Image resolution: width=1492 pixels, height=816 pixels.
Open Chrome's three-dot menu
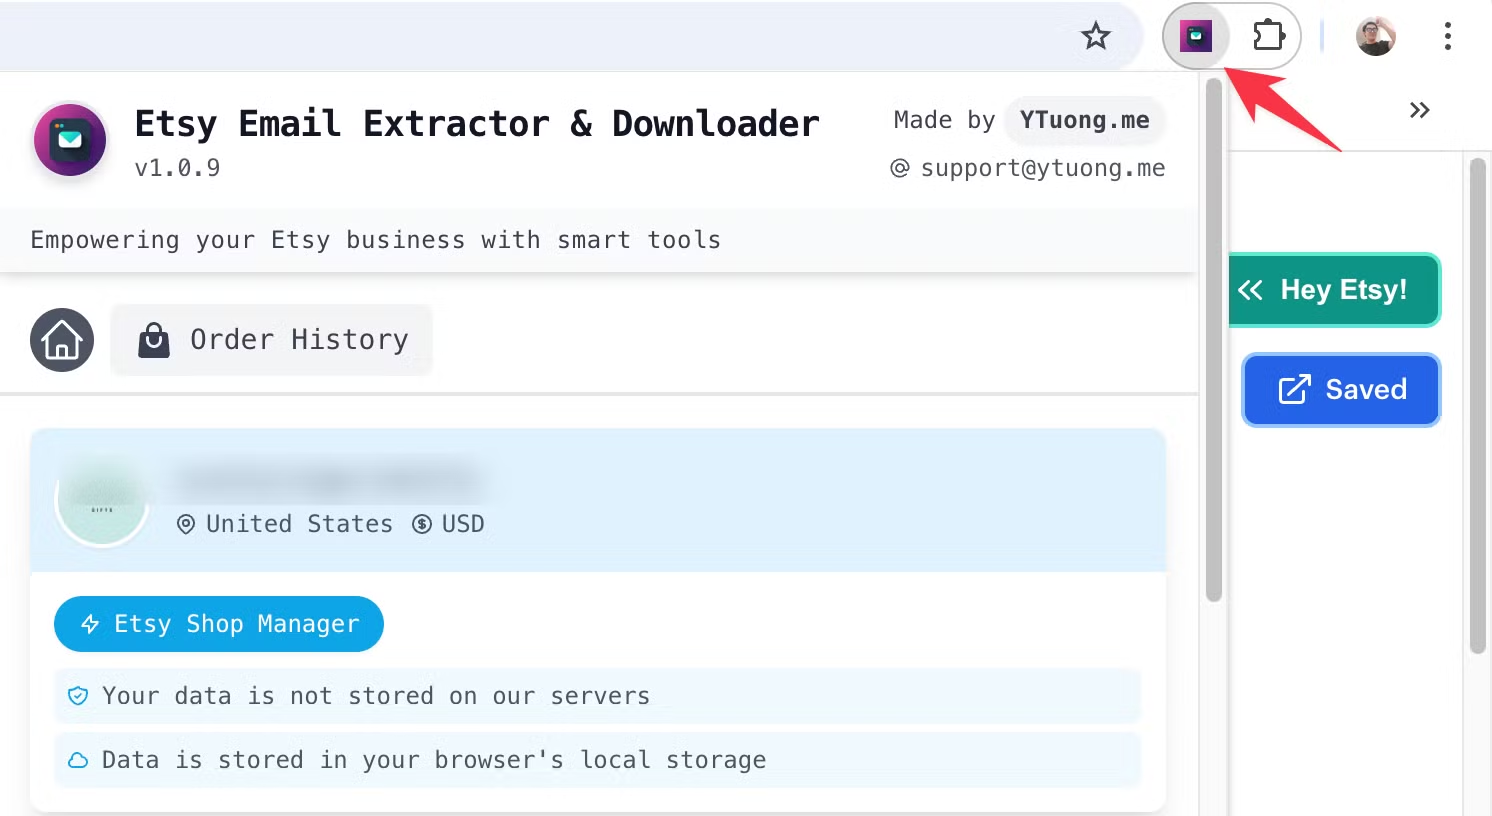[1447, 37]
